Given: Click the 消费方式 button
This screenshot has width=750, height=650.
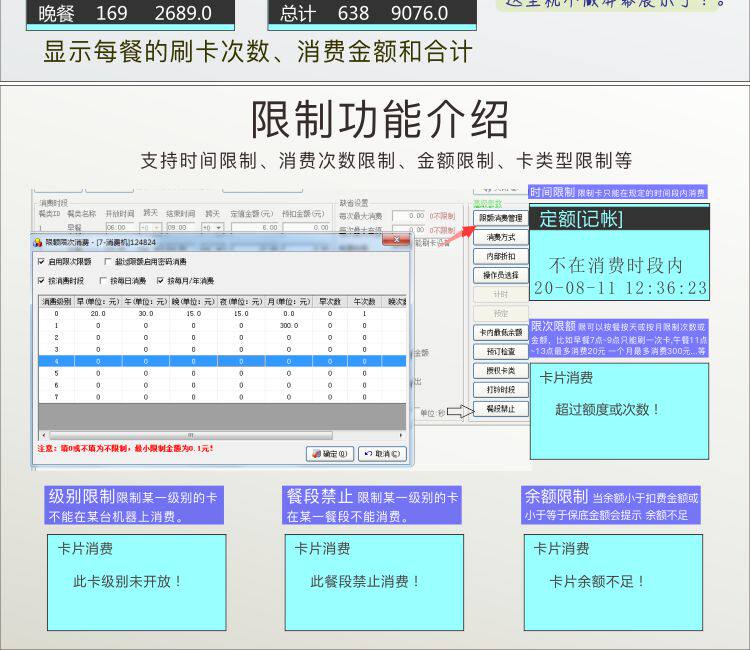Looking at the screenshot, I should point(501,237).
